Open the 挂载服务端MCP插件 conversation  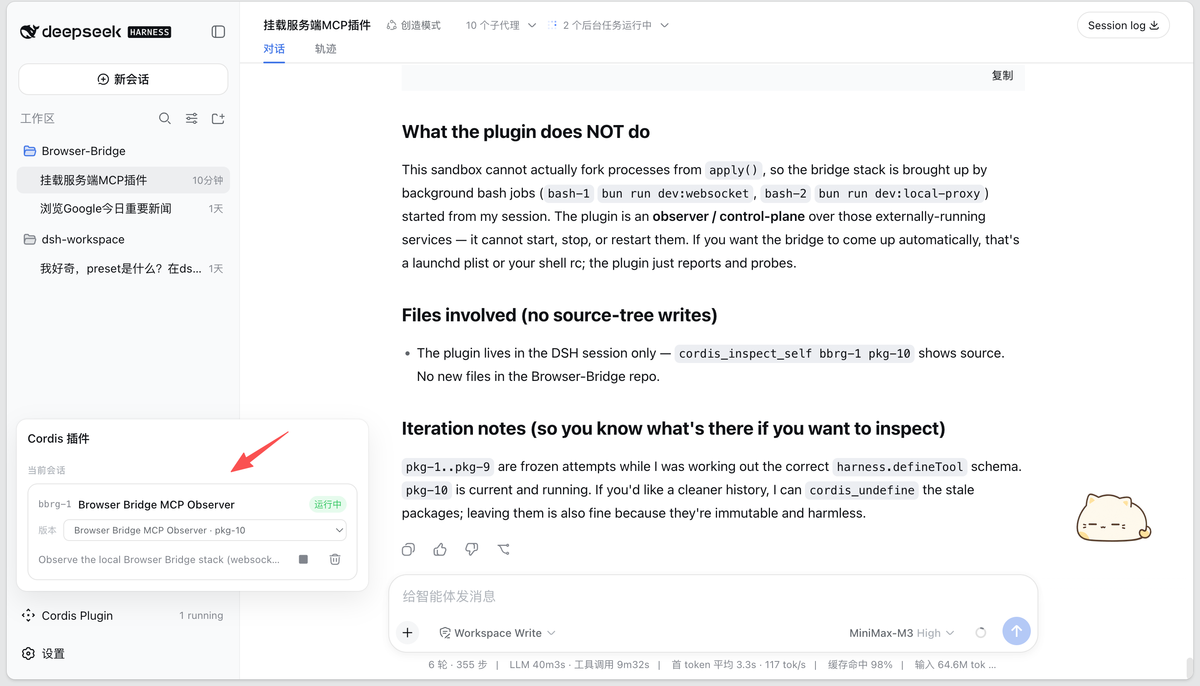click(123, 180)
